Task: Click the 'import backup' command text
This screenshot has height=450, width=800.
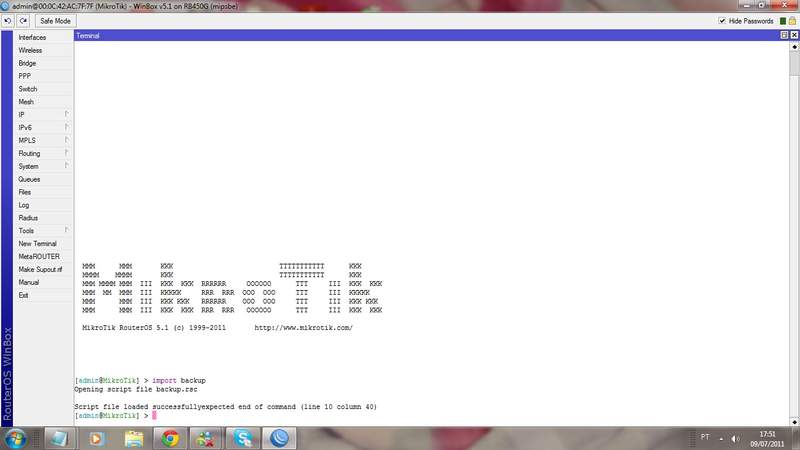Action: (179, 381)
